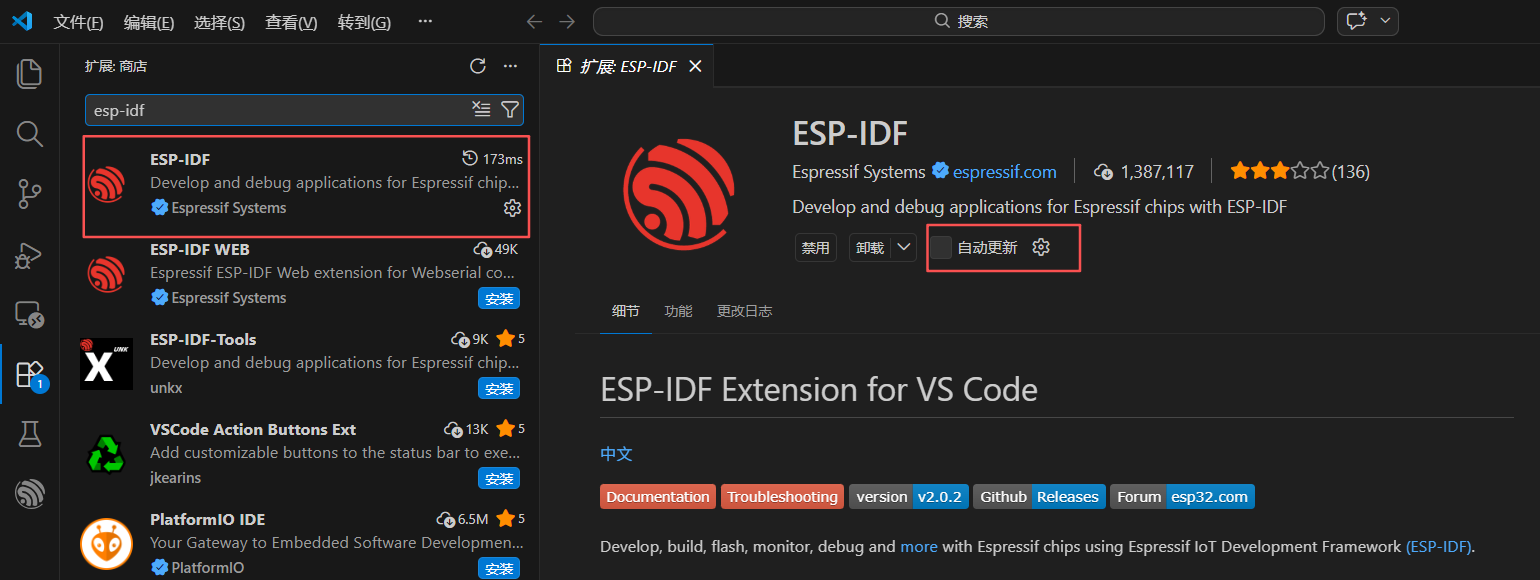Click the Troubleshooting badge
Screen dimensions: 1540x580
click(782, 497)
